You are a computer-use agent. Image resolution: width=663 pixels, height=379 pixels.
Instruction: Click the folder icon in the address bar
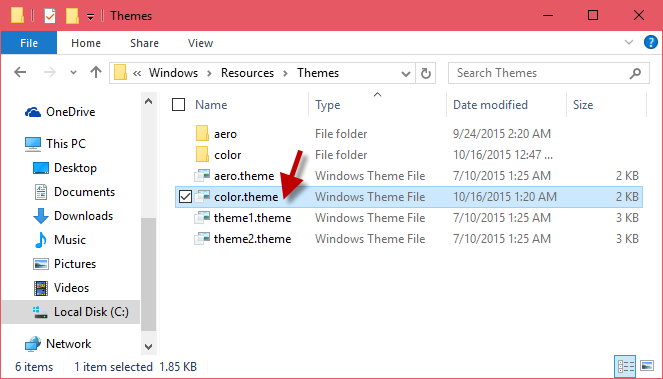[x=121, y=72]
